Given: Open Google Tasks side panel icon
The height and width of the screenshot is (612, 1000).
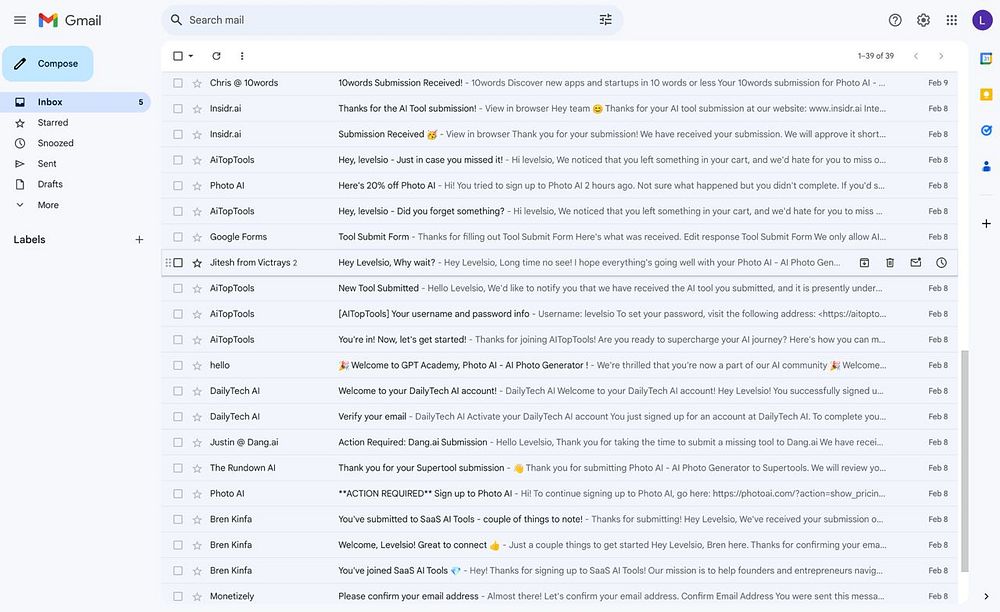Looking at the screenshot, I should tap(986, 131).
